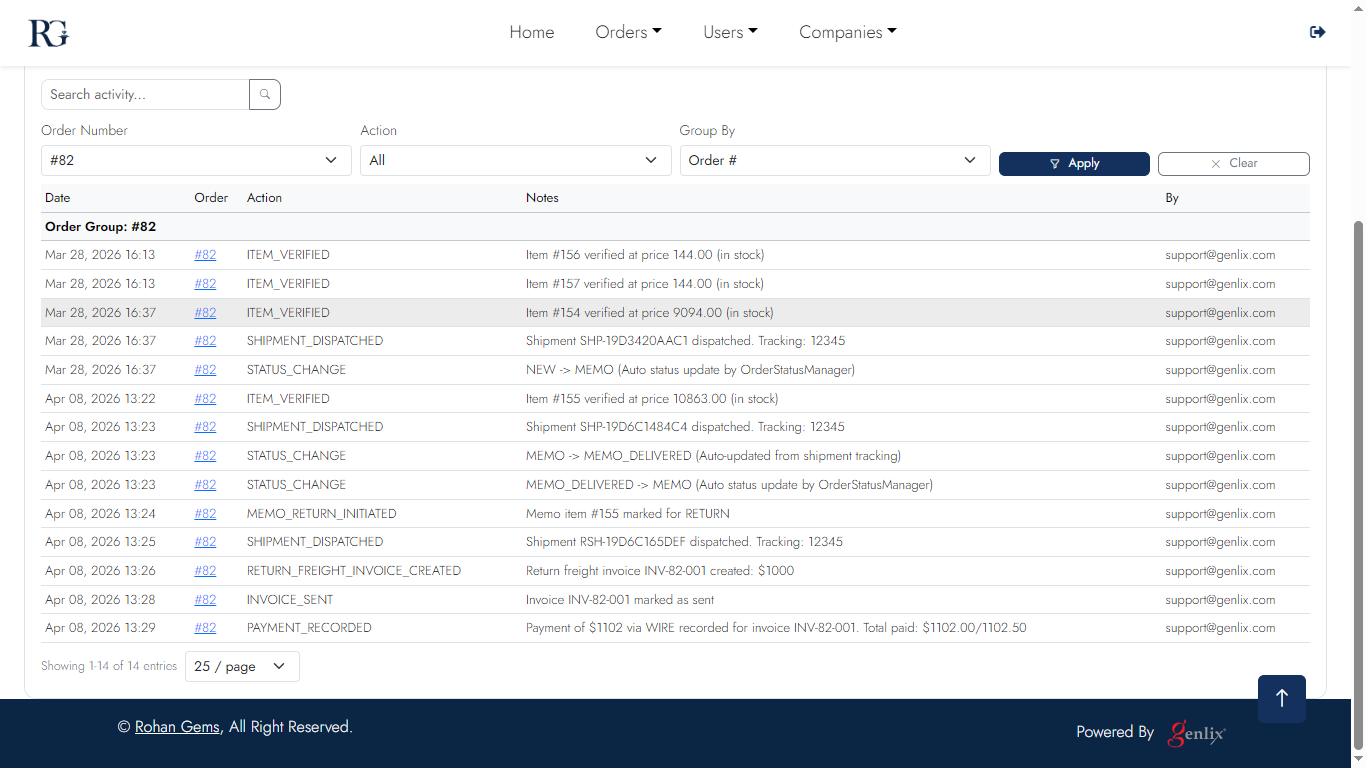Follow the Rohan Gems footer link

coord(177,727)
